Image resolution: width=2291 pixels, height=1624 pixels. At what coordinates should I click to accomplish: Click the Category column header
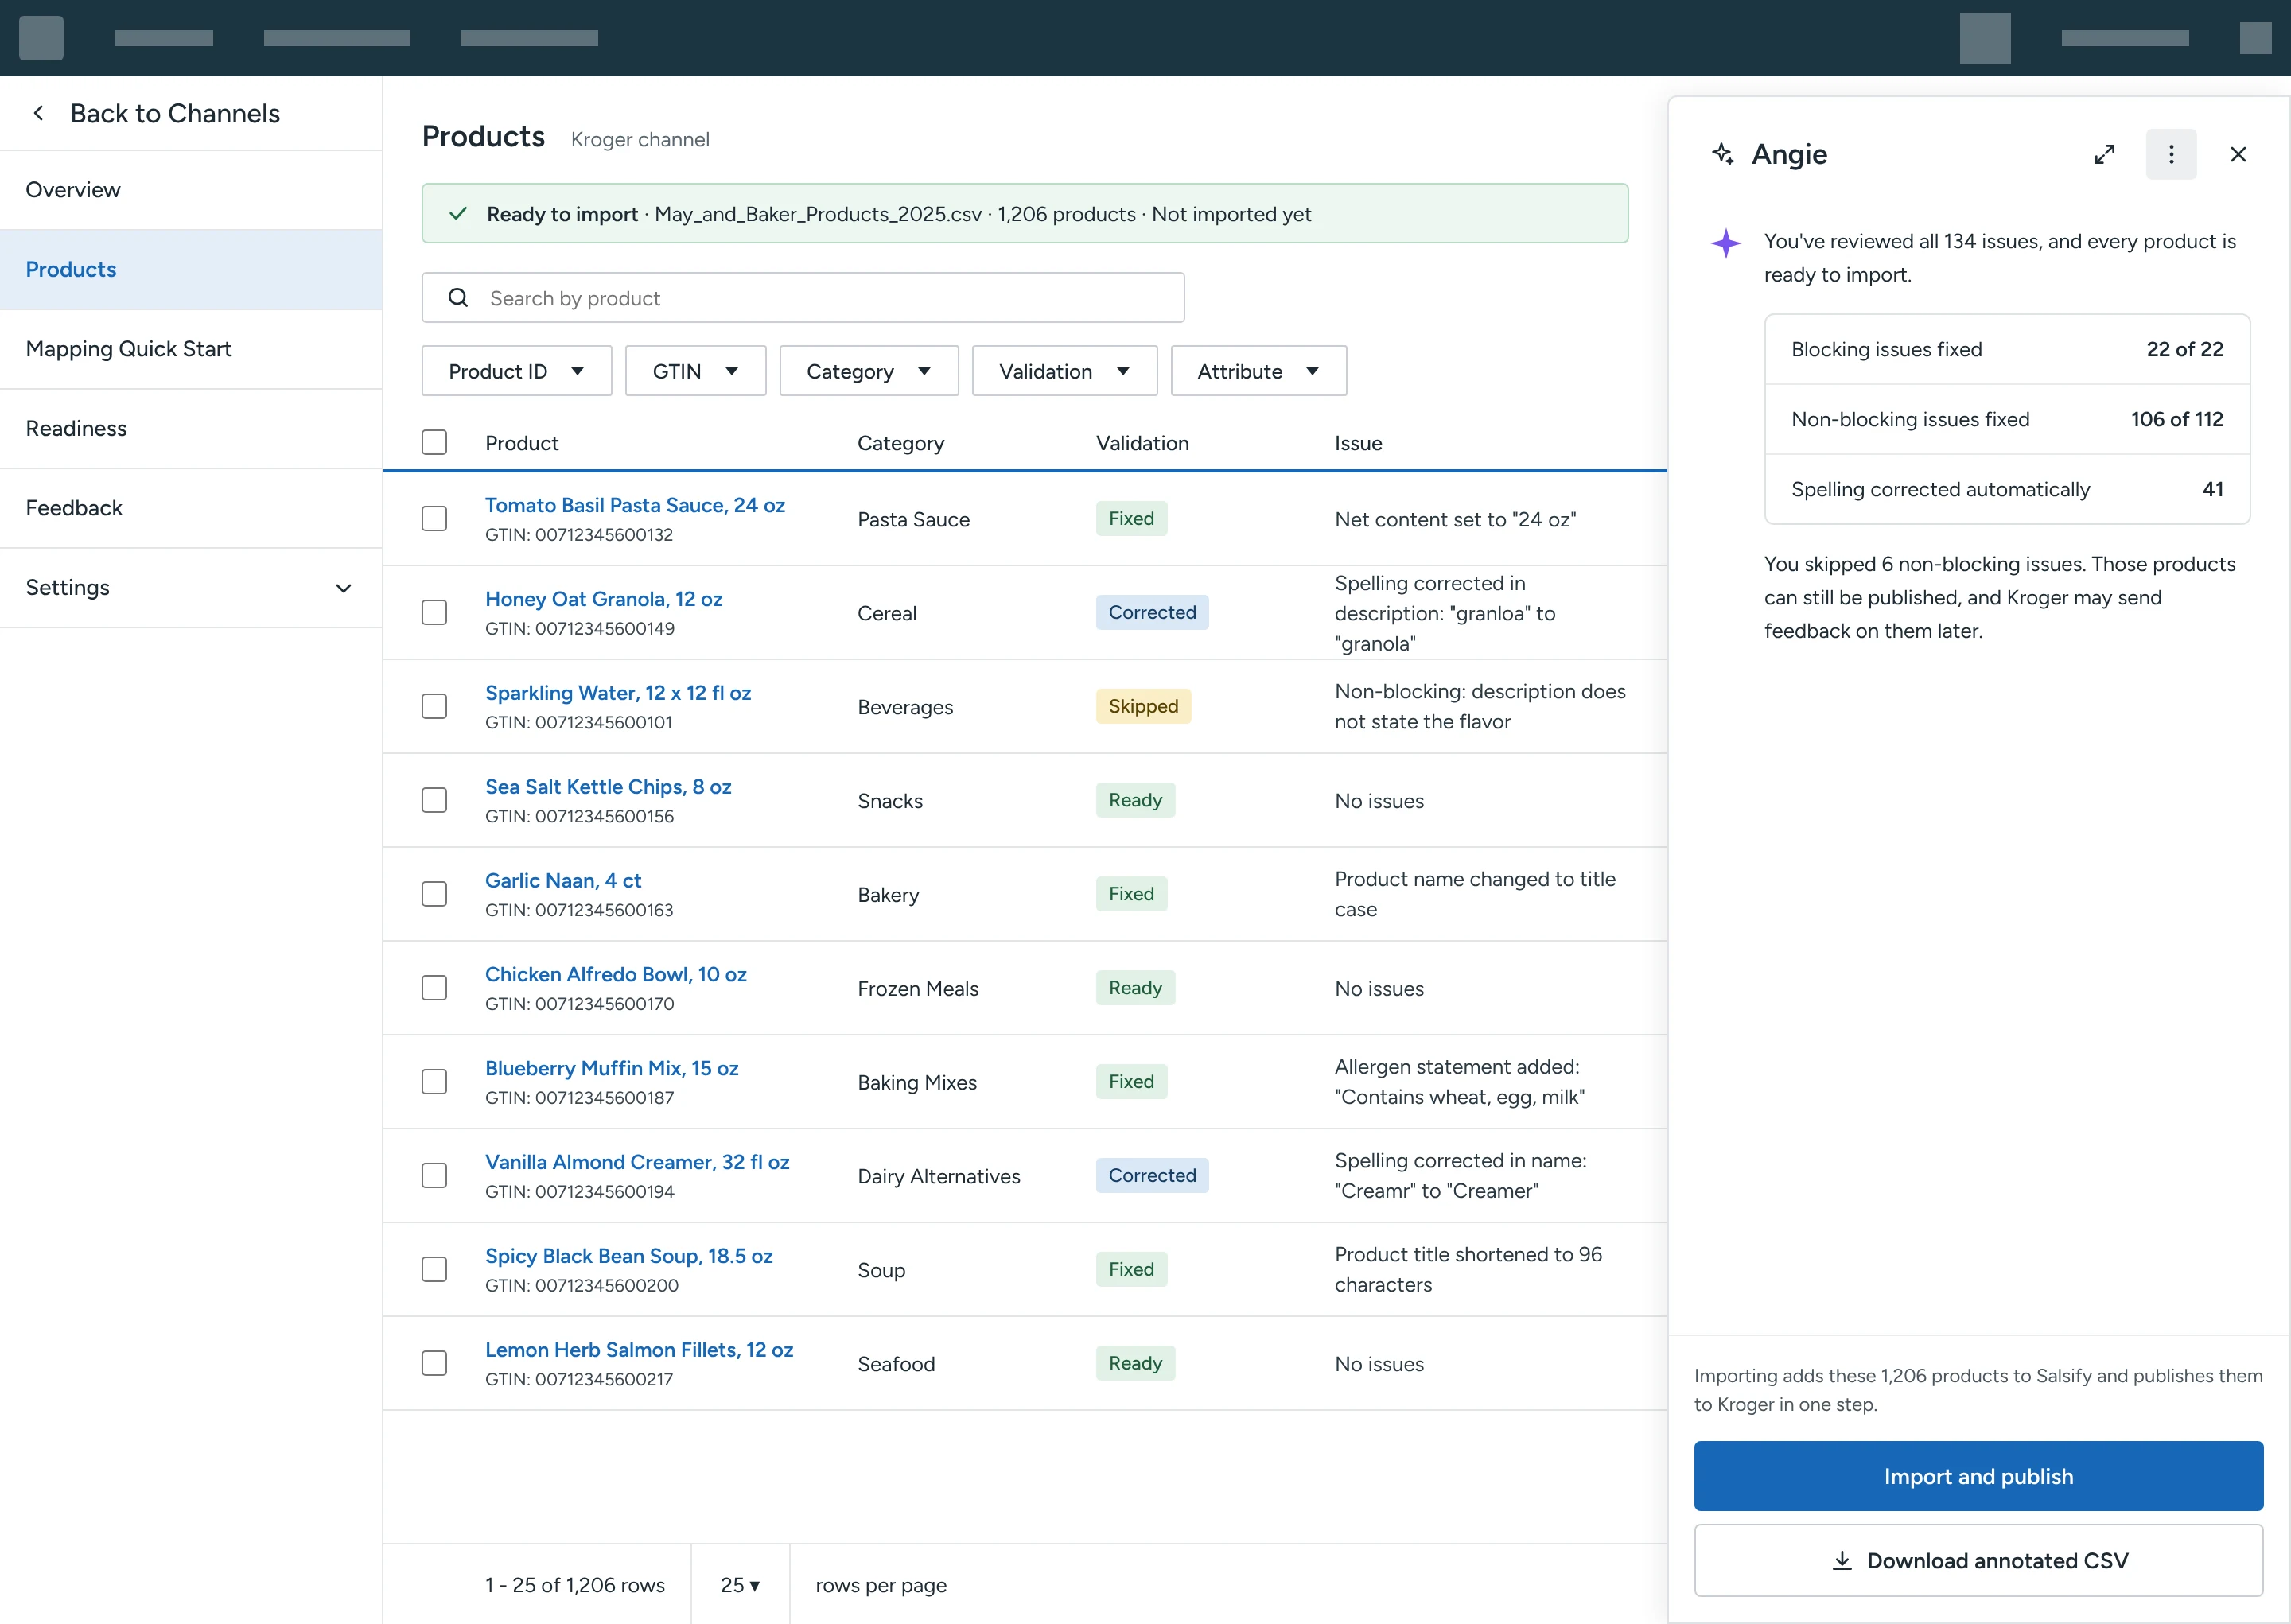click(900, 443)
